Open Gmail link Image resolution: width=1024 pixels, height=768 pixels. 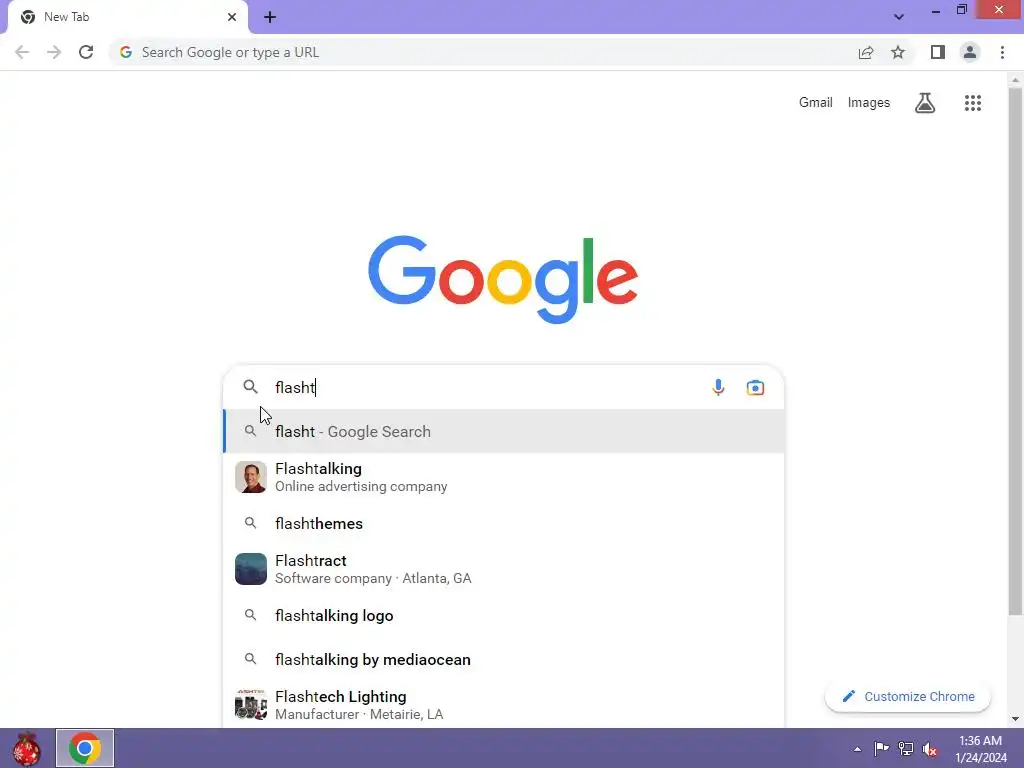[816, 103]
